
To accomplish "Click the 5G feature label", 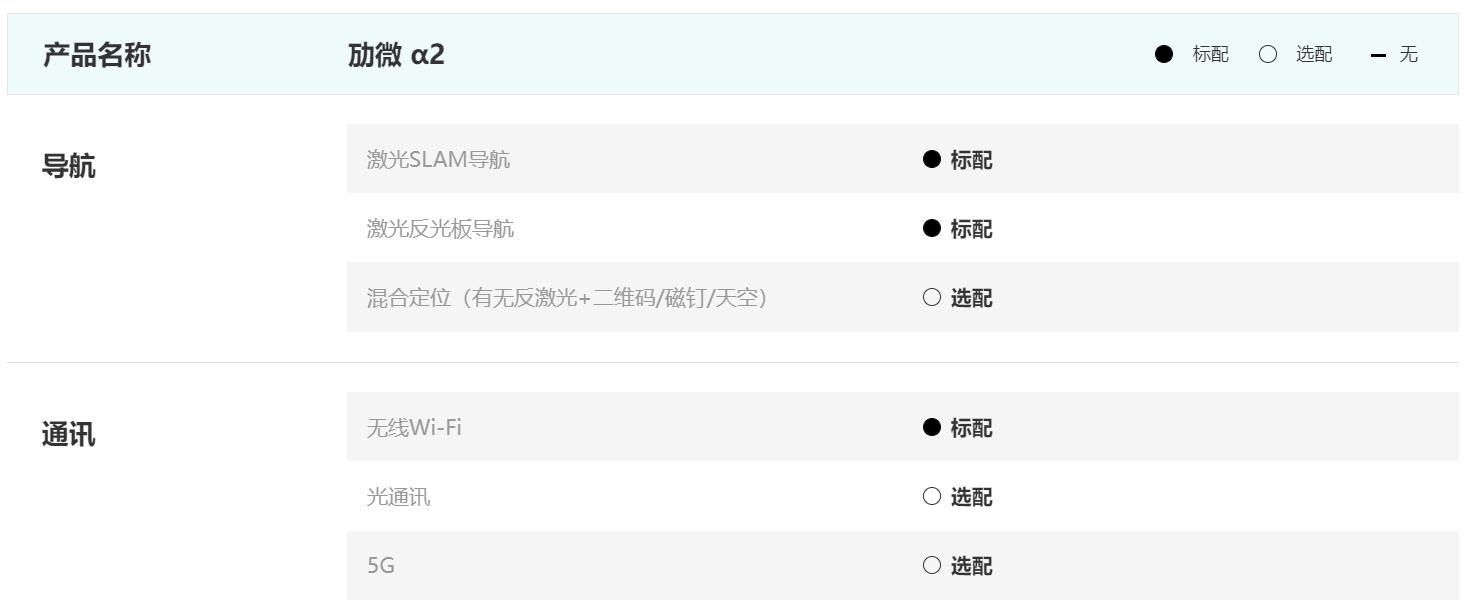I will [x=381, y=566].
